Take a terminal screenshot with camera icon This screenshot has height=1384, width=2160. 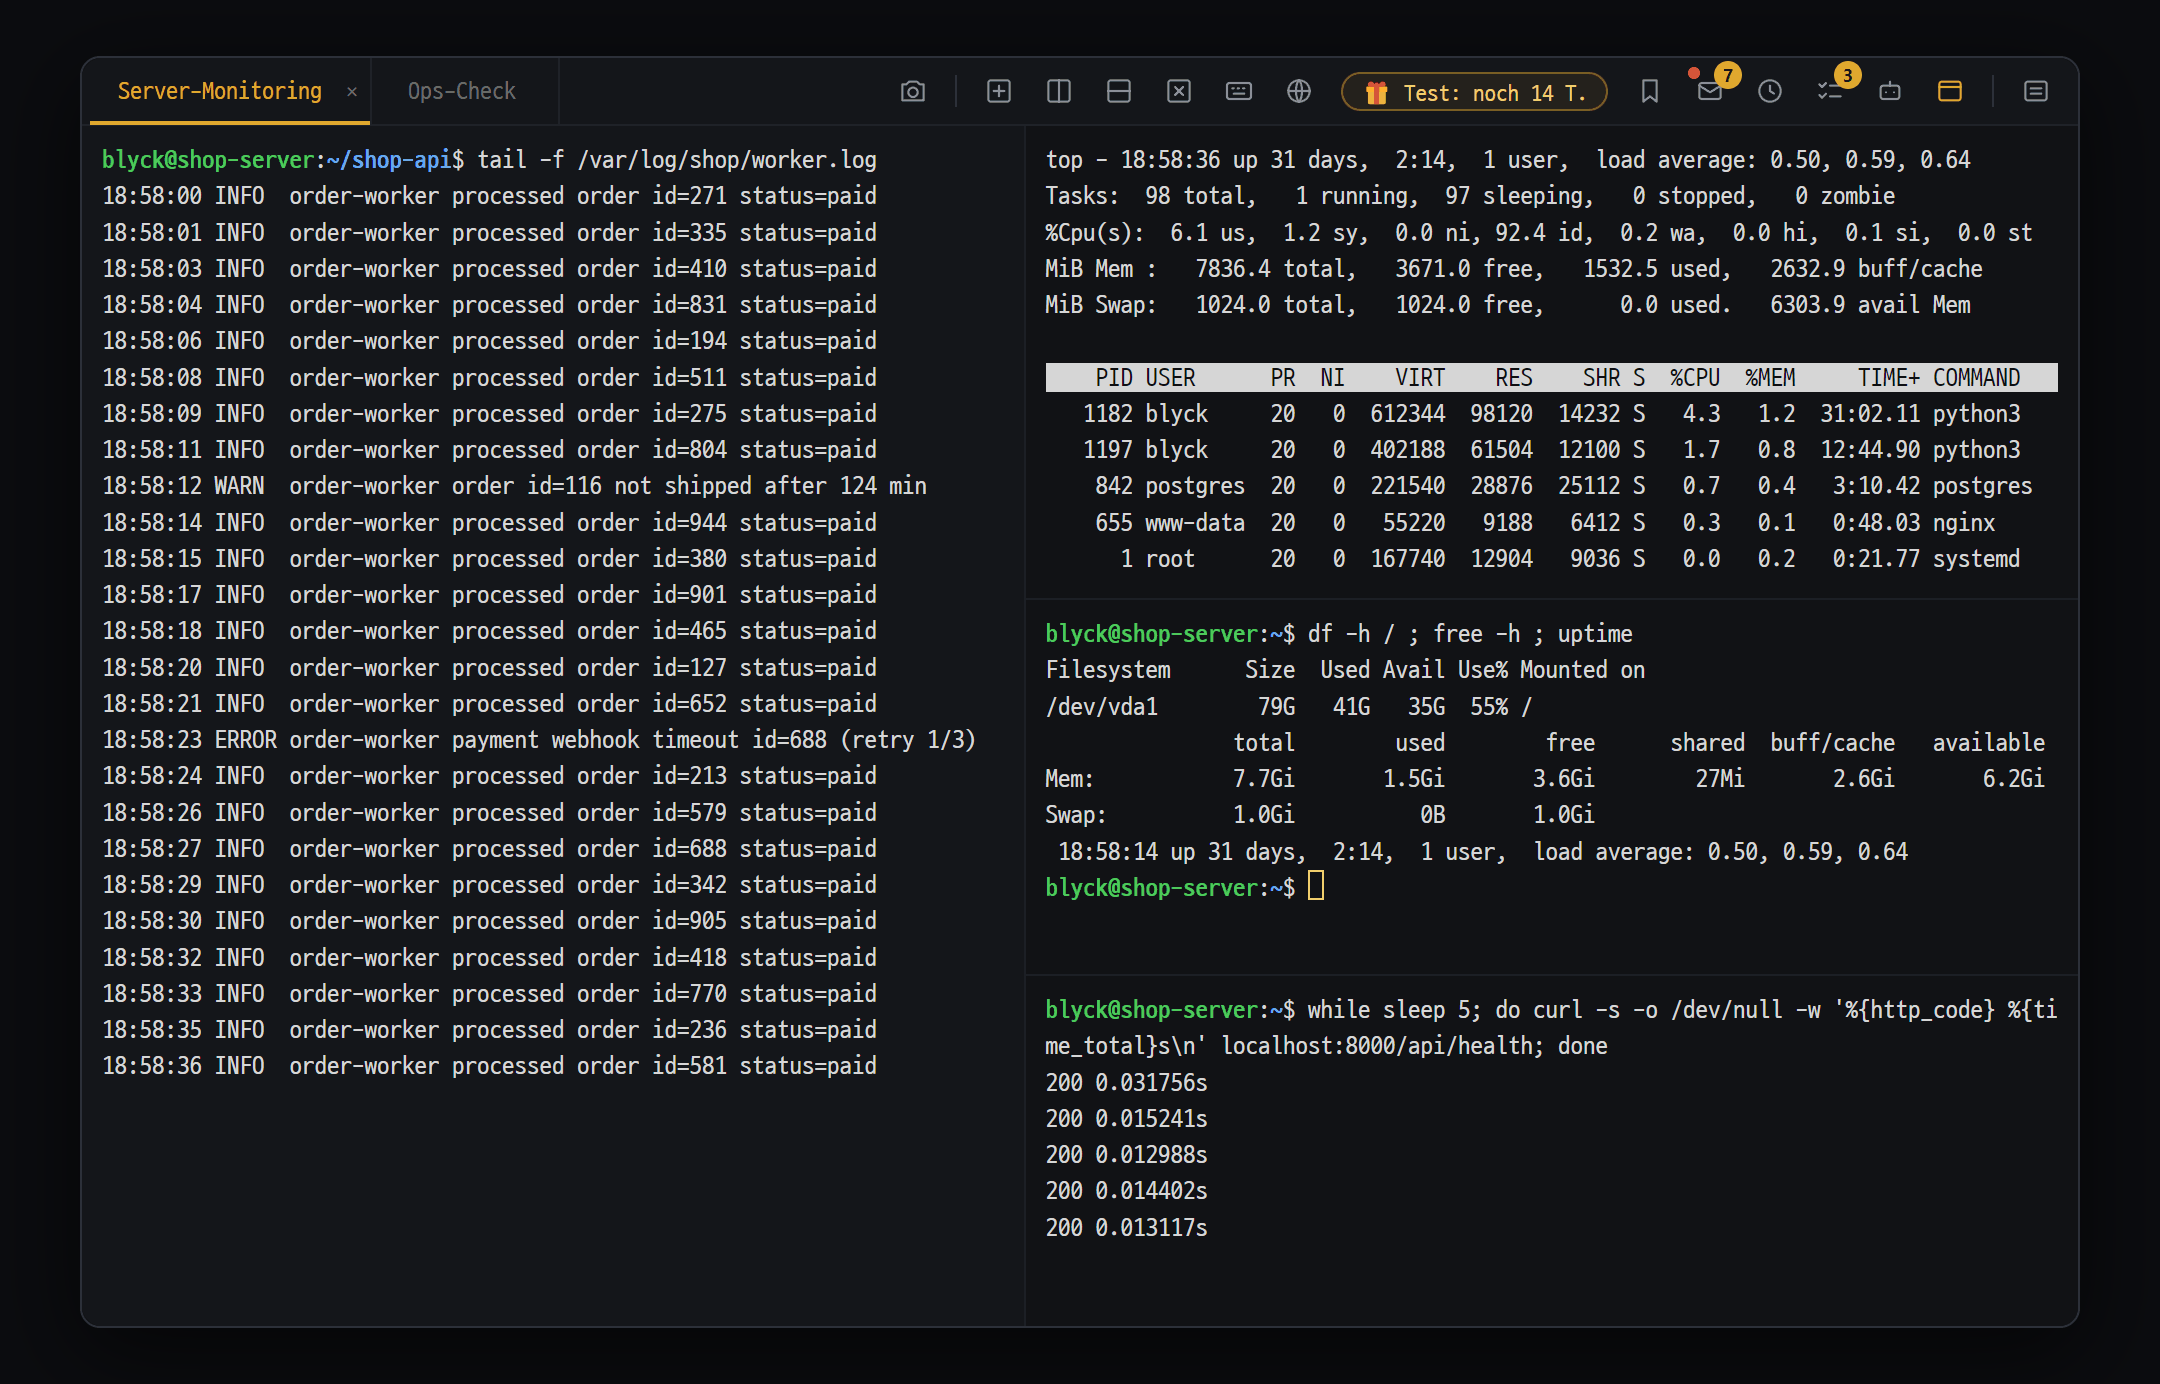pos(912,92)
